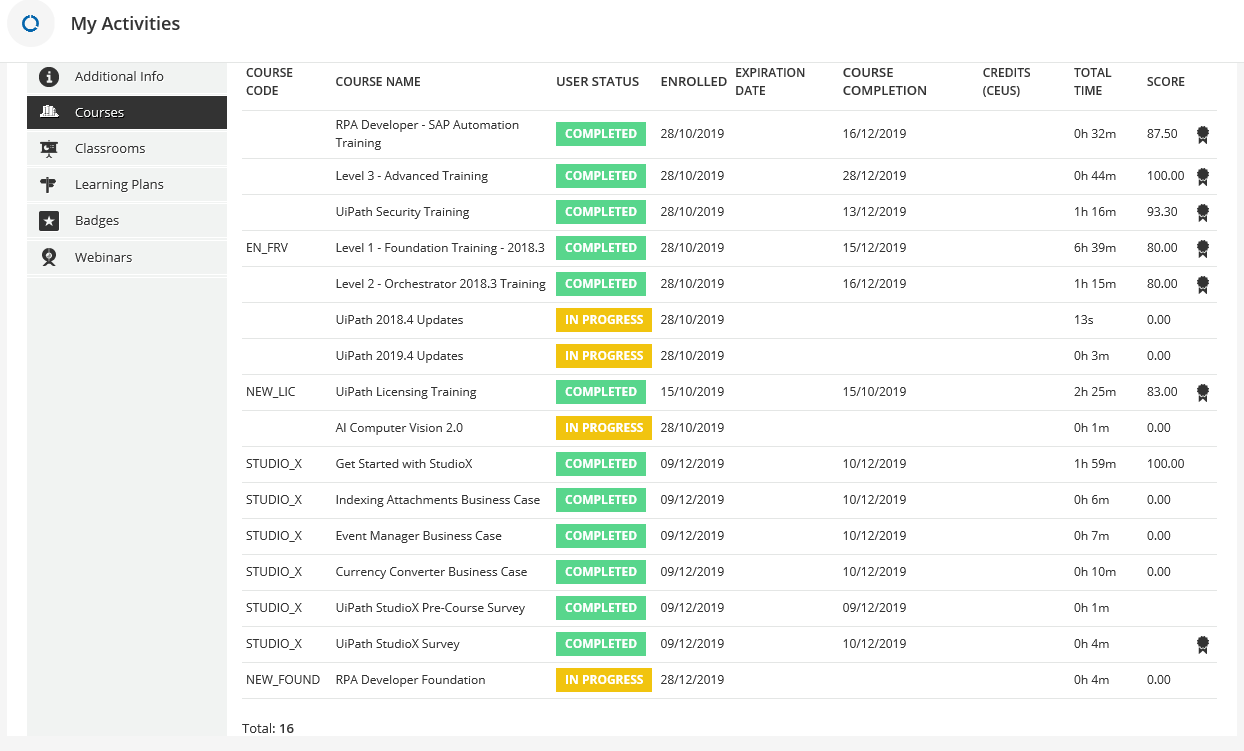Click the Badges star icon
The width and height of the screenshot is (1244, 751).
(49, 221)
